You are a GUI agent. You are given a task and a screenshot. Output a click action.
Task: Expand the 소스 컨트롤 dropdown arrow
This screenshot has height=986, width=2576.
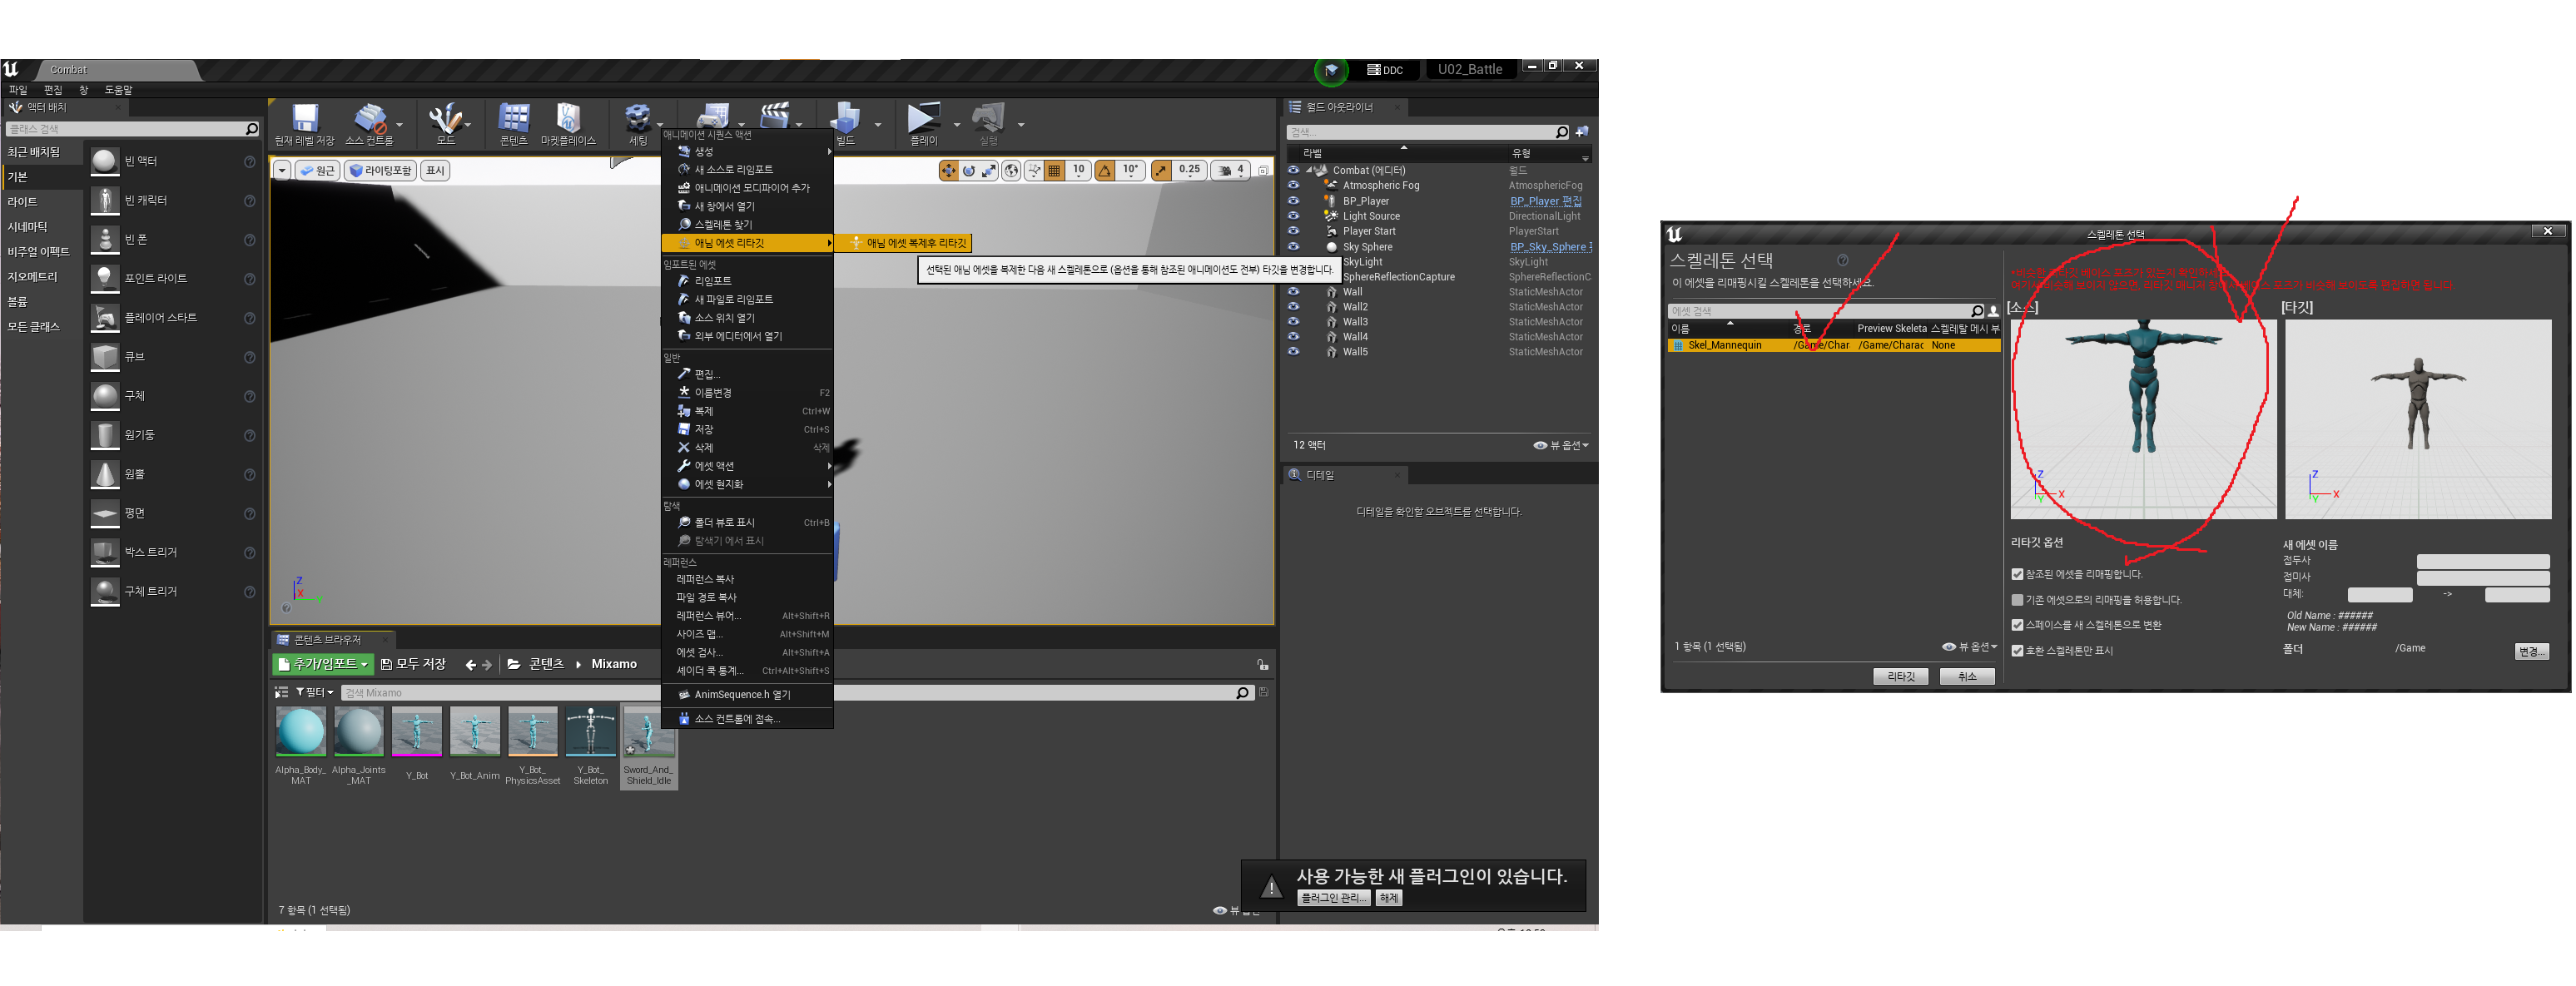[400, 125]
